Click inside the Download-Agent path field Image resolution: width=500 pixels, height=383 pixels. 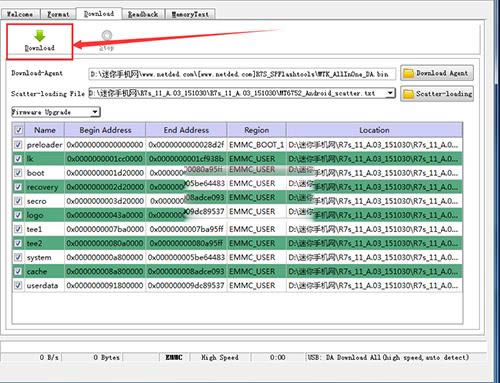click(x=242, y=74)
